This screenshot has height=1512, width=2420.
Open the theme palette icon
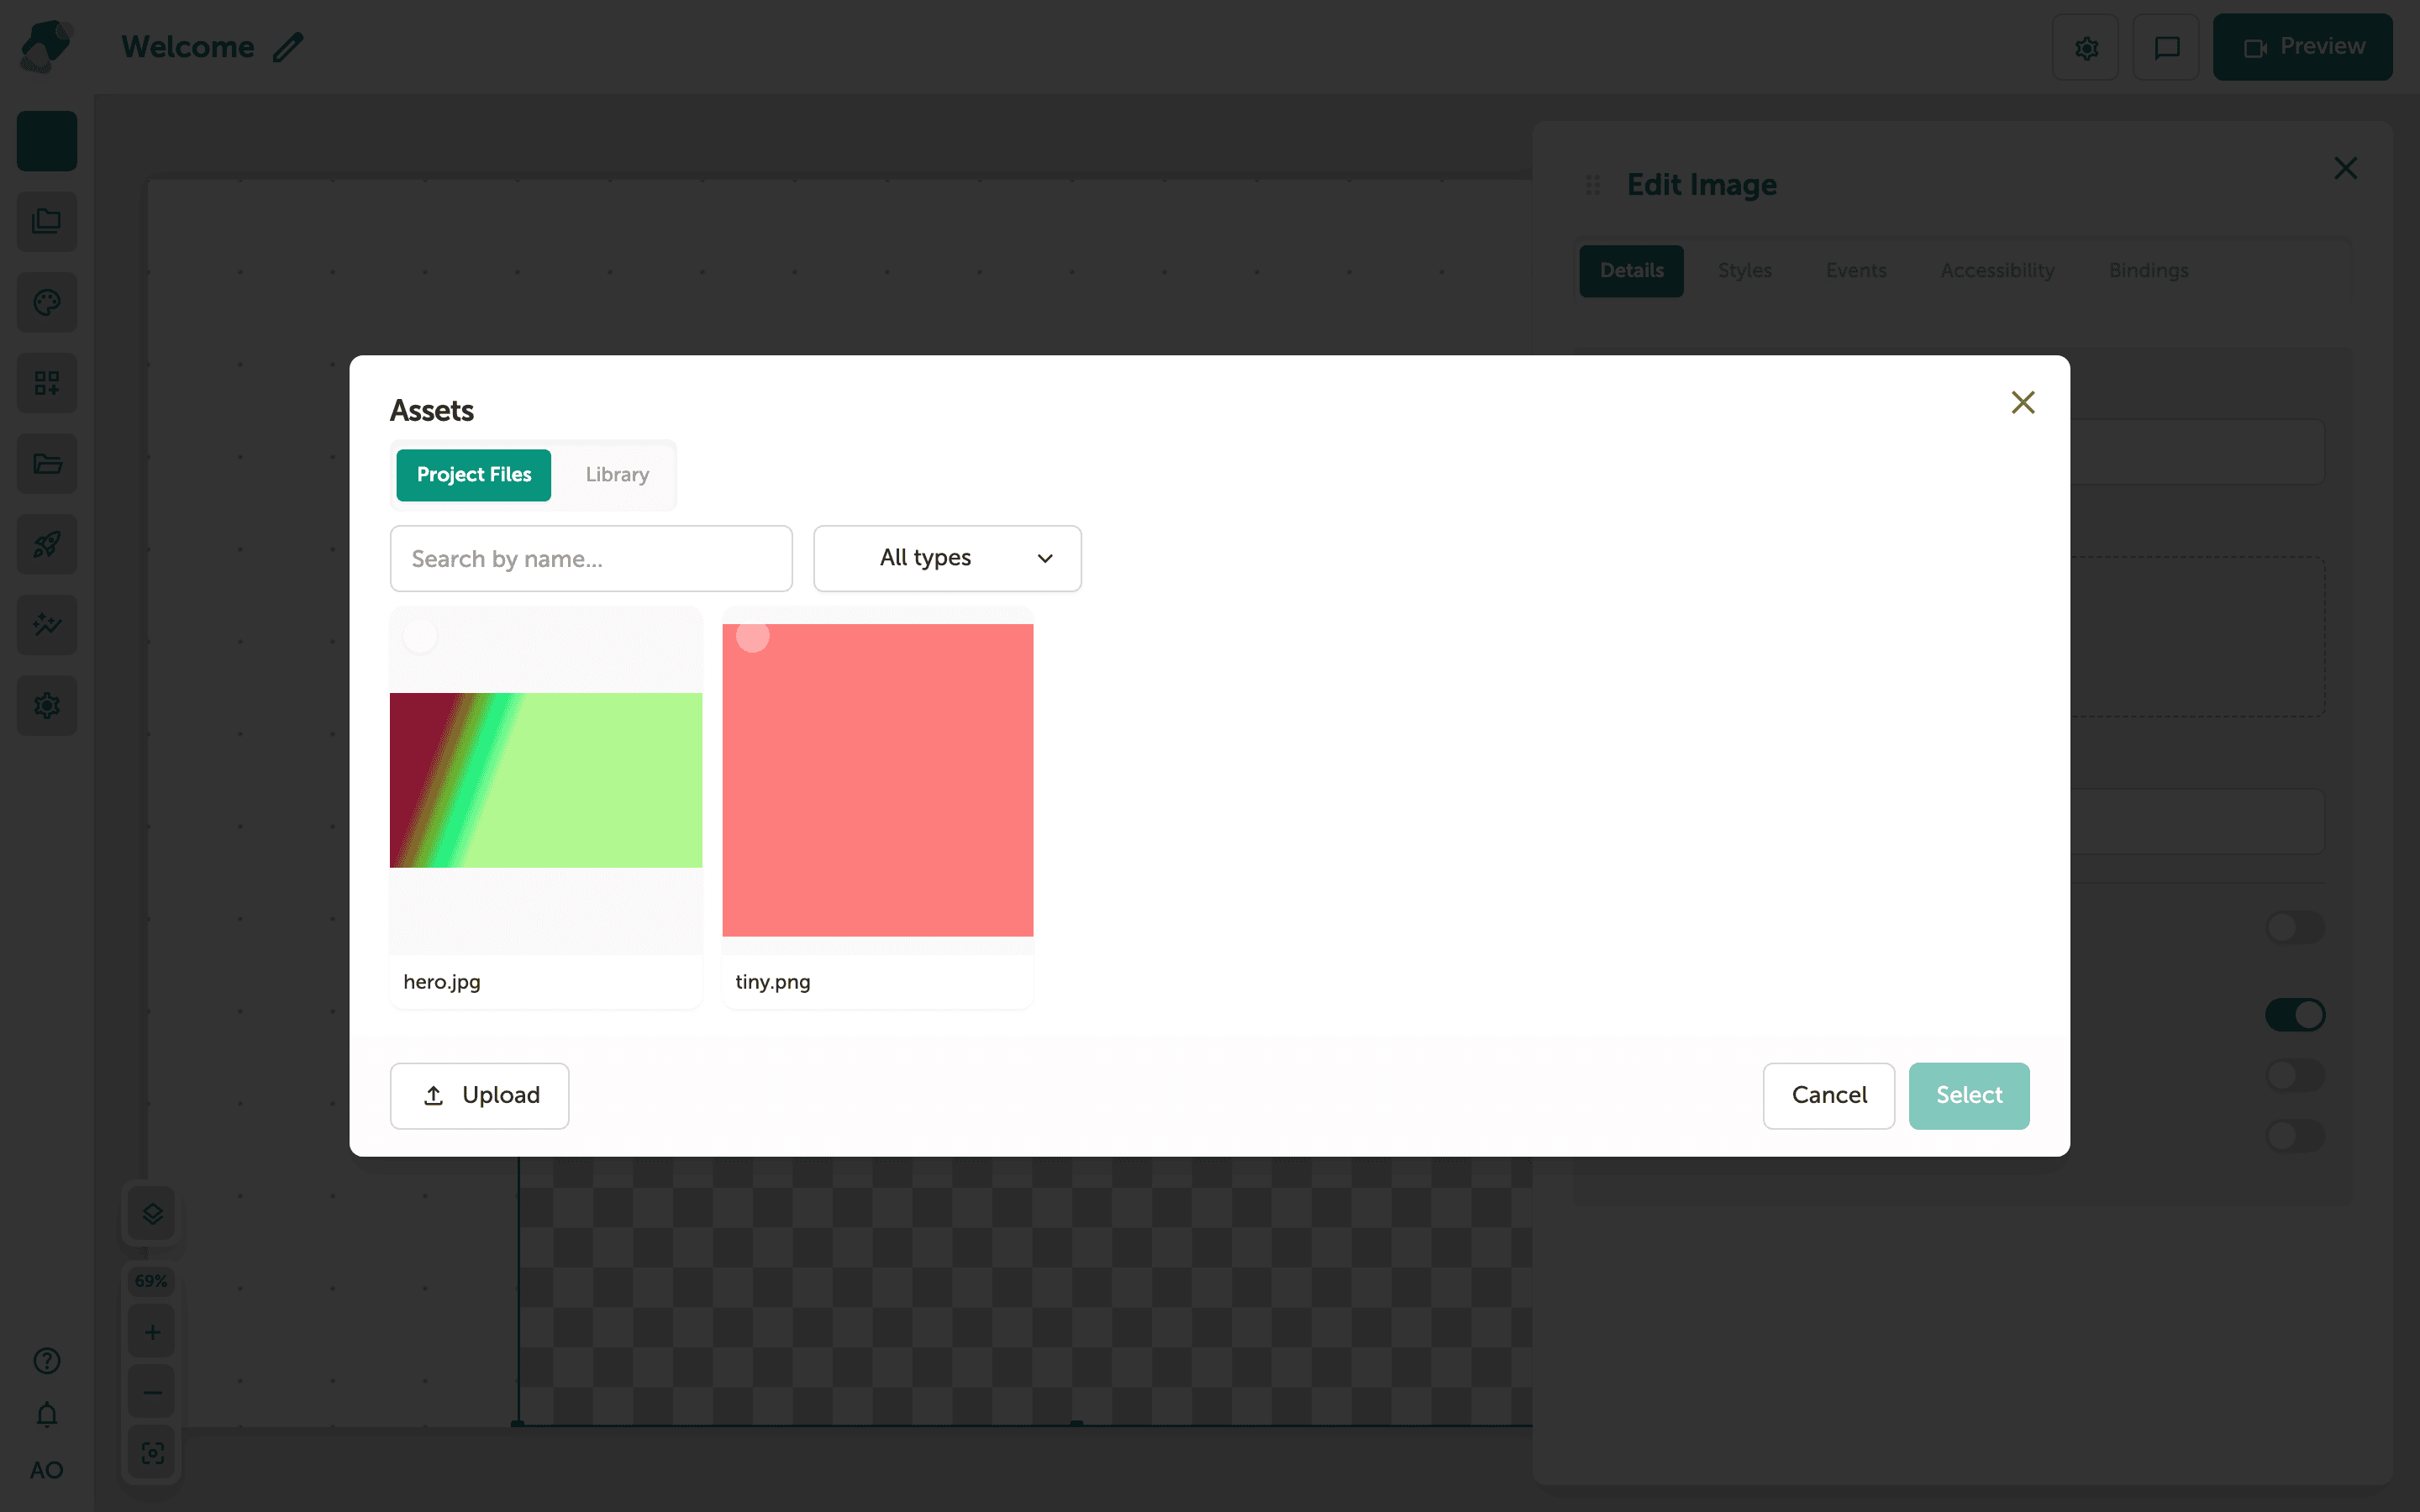coord(47,302)
